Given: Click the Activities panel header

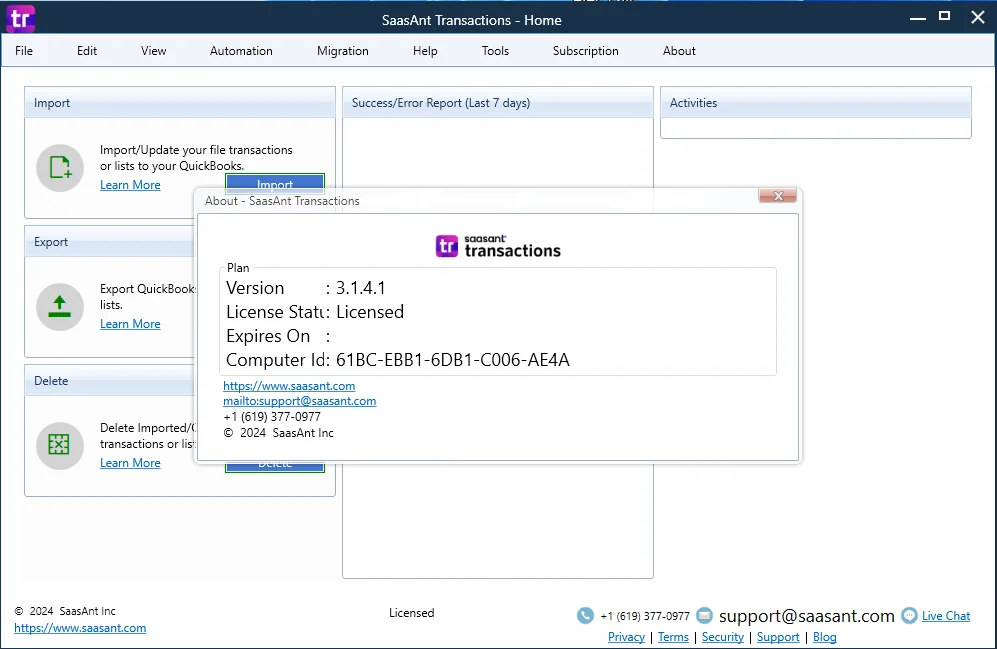Looking at the screenshot, I should click(816, 103).
